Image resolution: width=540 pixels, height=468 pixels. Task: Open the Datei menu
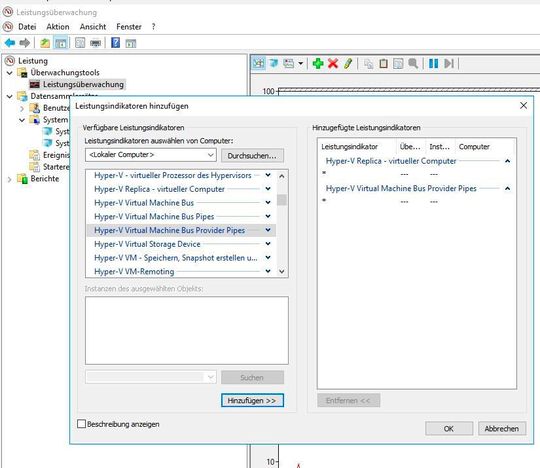point(27,27)
